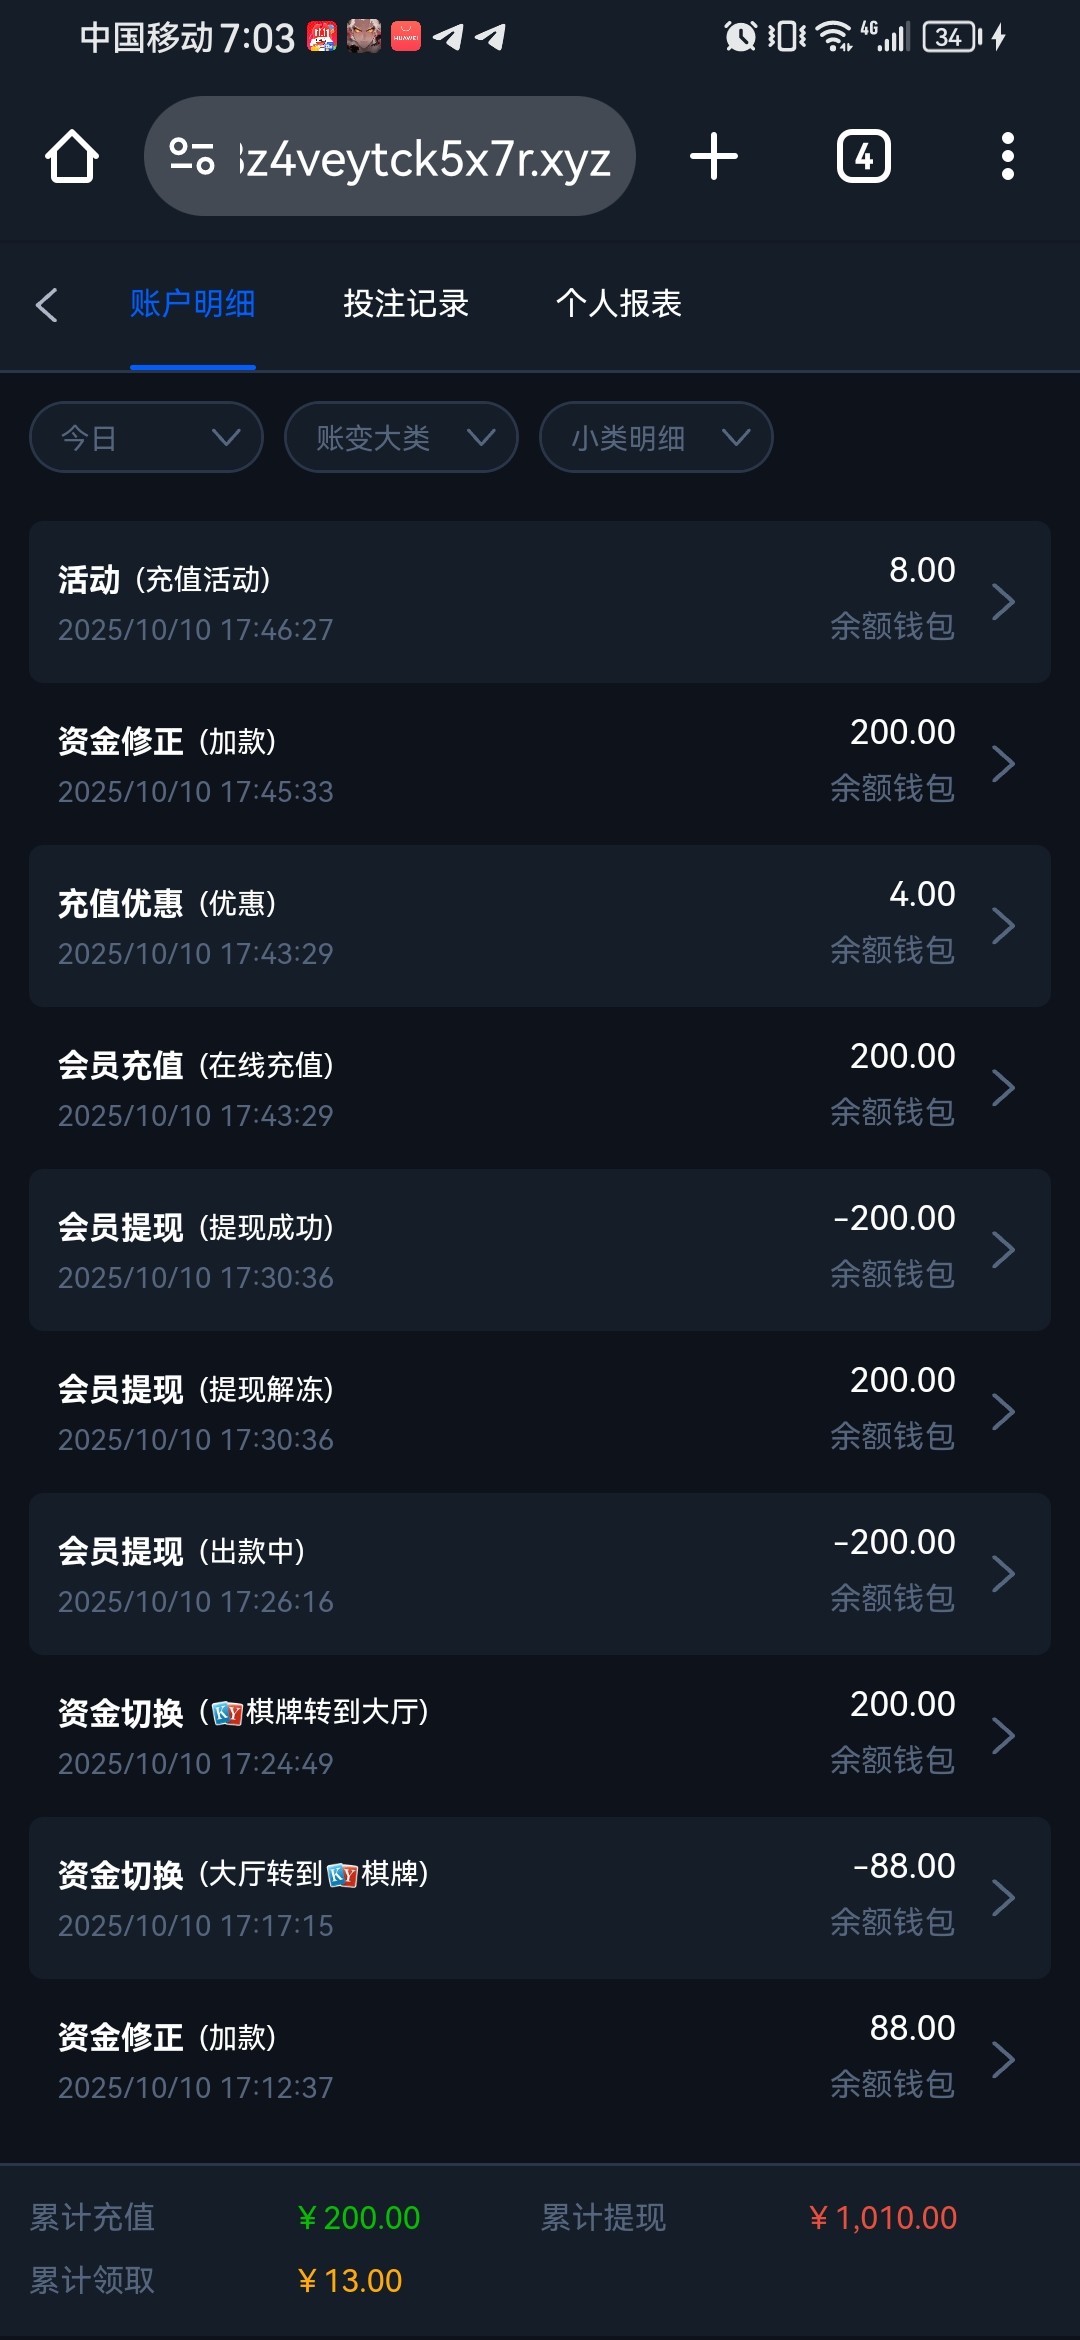Open the browser three-dot menu
Image resolution: width=1080 pixels, height=2340 pixels.
coord(1007,157)
